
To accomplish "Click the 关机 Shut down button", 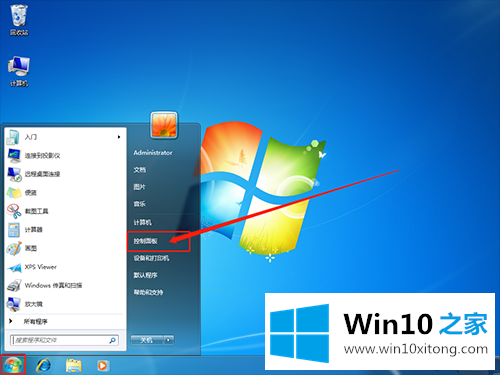I will coord(147,340).
